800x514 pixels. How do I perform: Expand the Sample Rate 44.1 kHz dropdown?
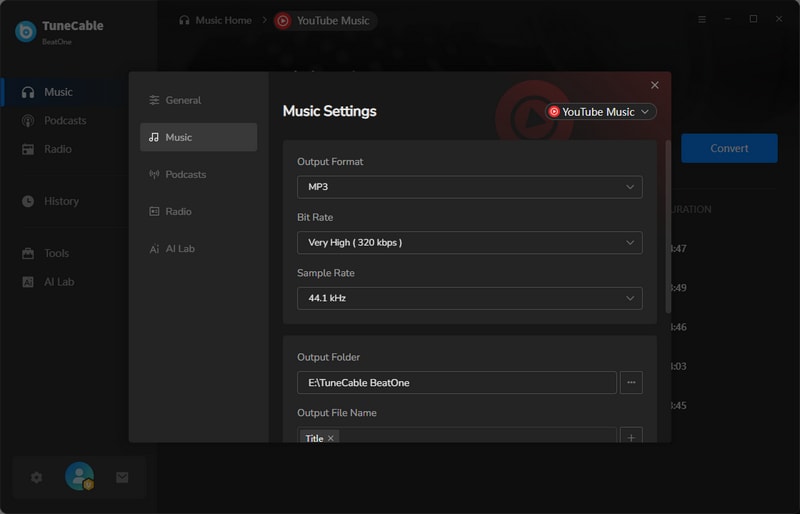click(469, 298)
